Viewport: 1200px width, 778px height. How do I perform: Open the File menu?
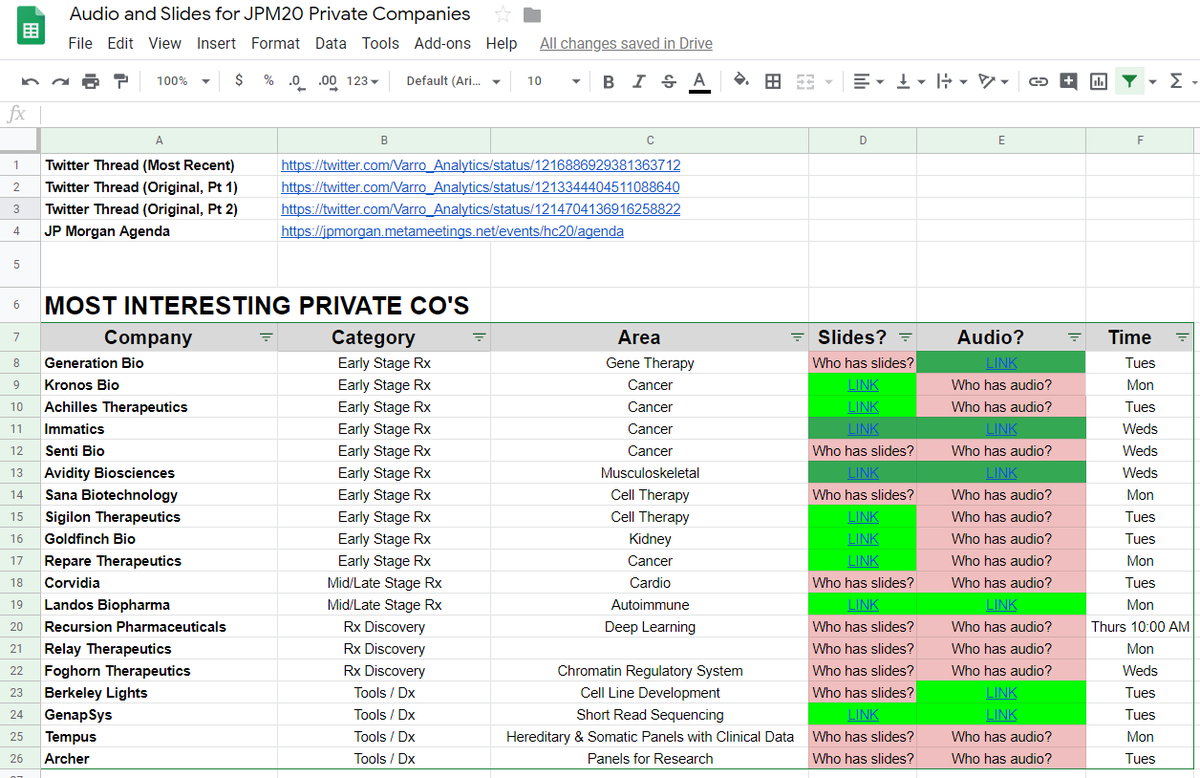pos(80,43)
